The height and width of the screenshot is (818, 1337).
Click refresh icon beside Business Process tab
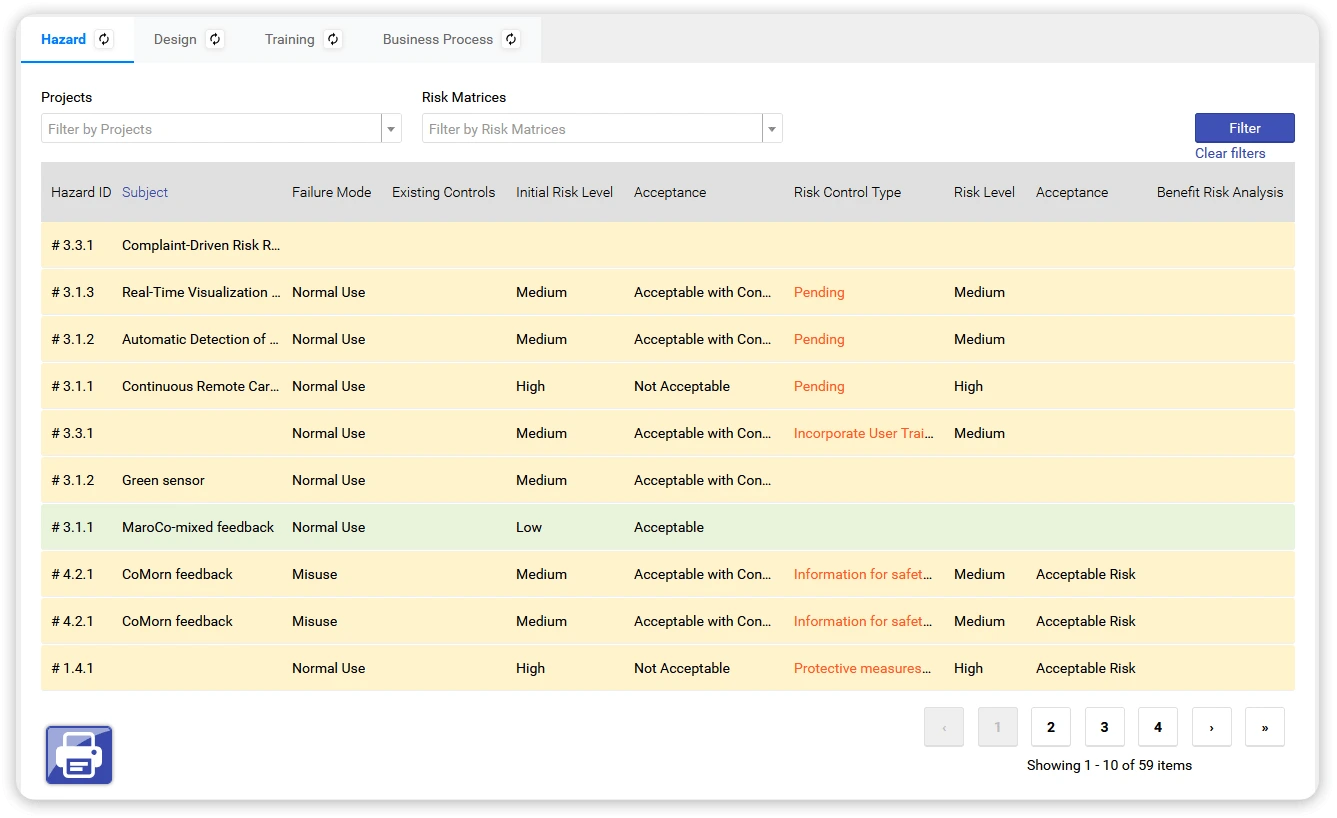click(511, 39)
